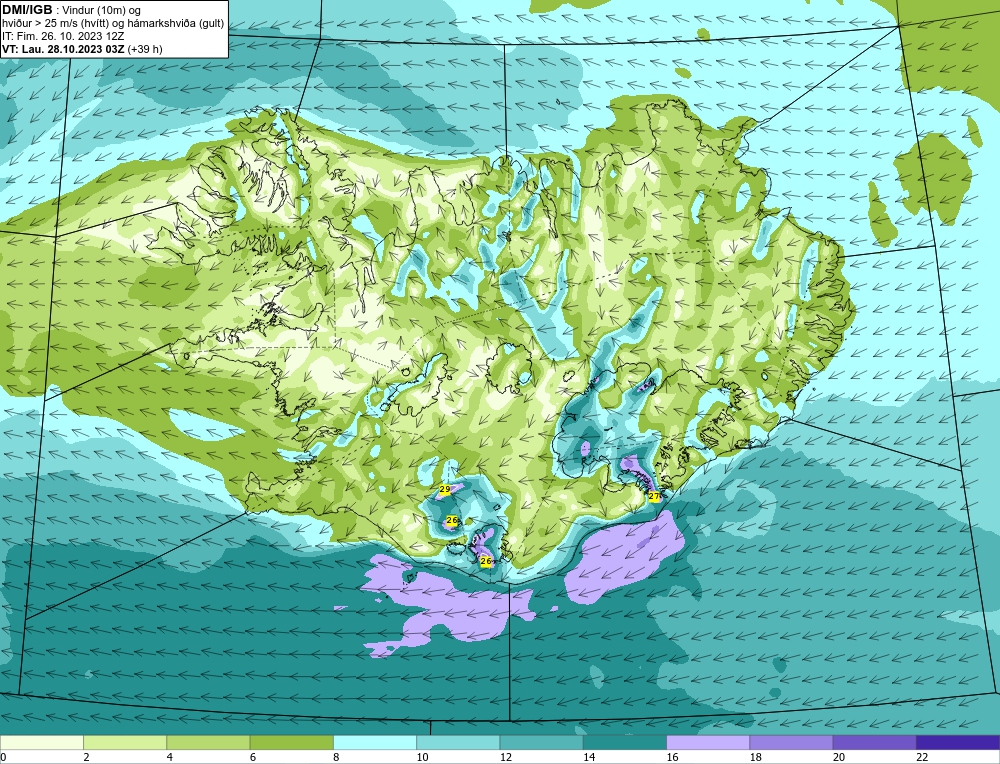Image resolution: width=1000 pixels, height=764 pixels.
Task: Click the 26 gust marker on the south coast
Action: 486,561
